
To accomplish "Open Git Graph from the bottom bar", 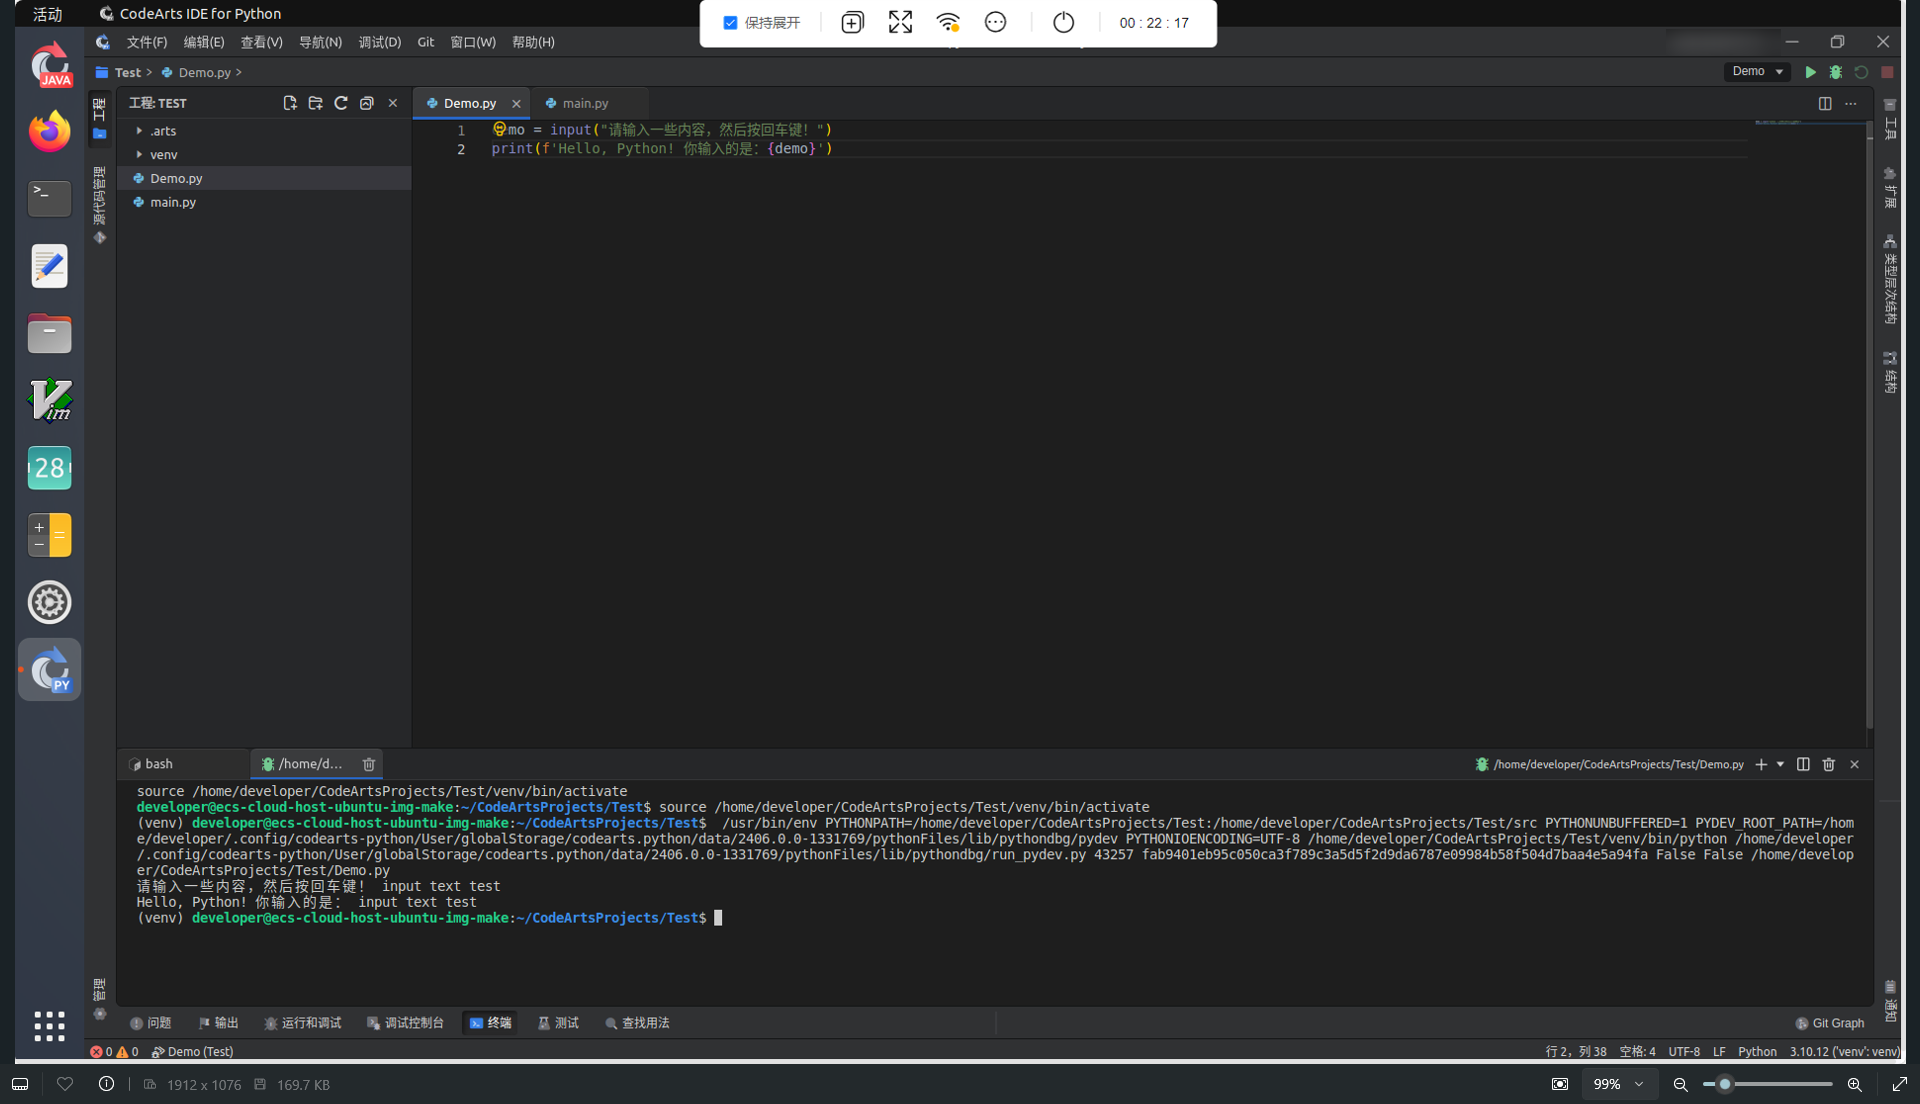I will [1830, 1023].
